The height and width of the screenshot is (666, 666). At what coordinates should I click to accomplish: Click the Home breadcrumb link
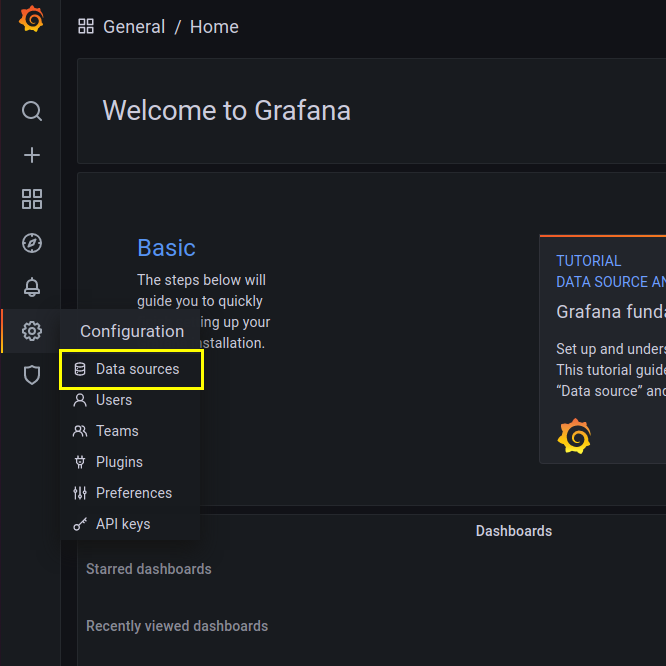tap(214, 27)
